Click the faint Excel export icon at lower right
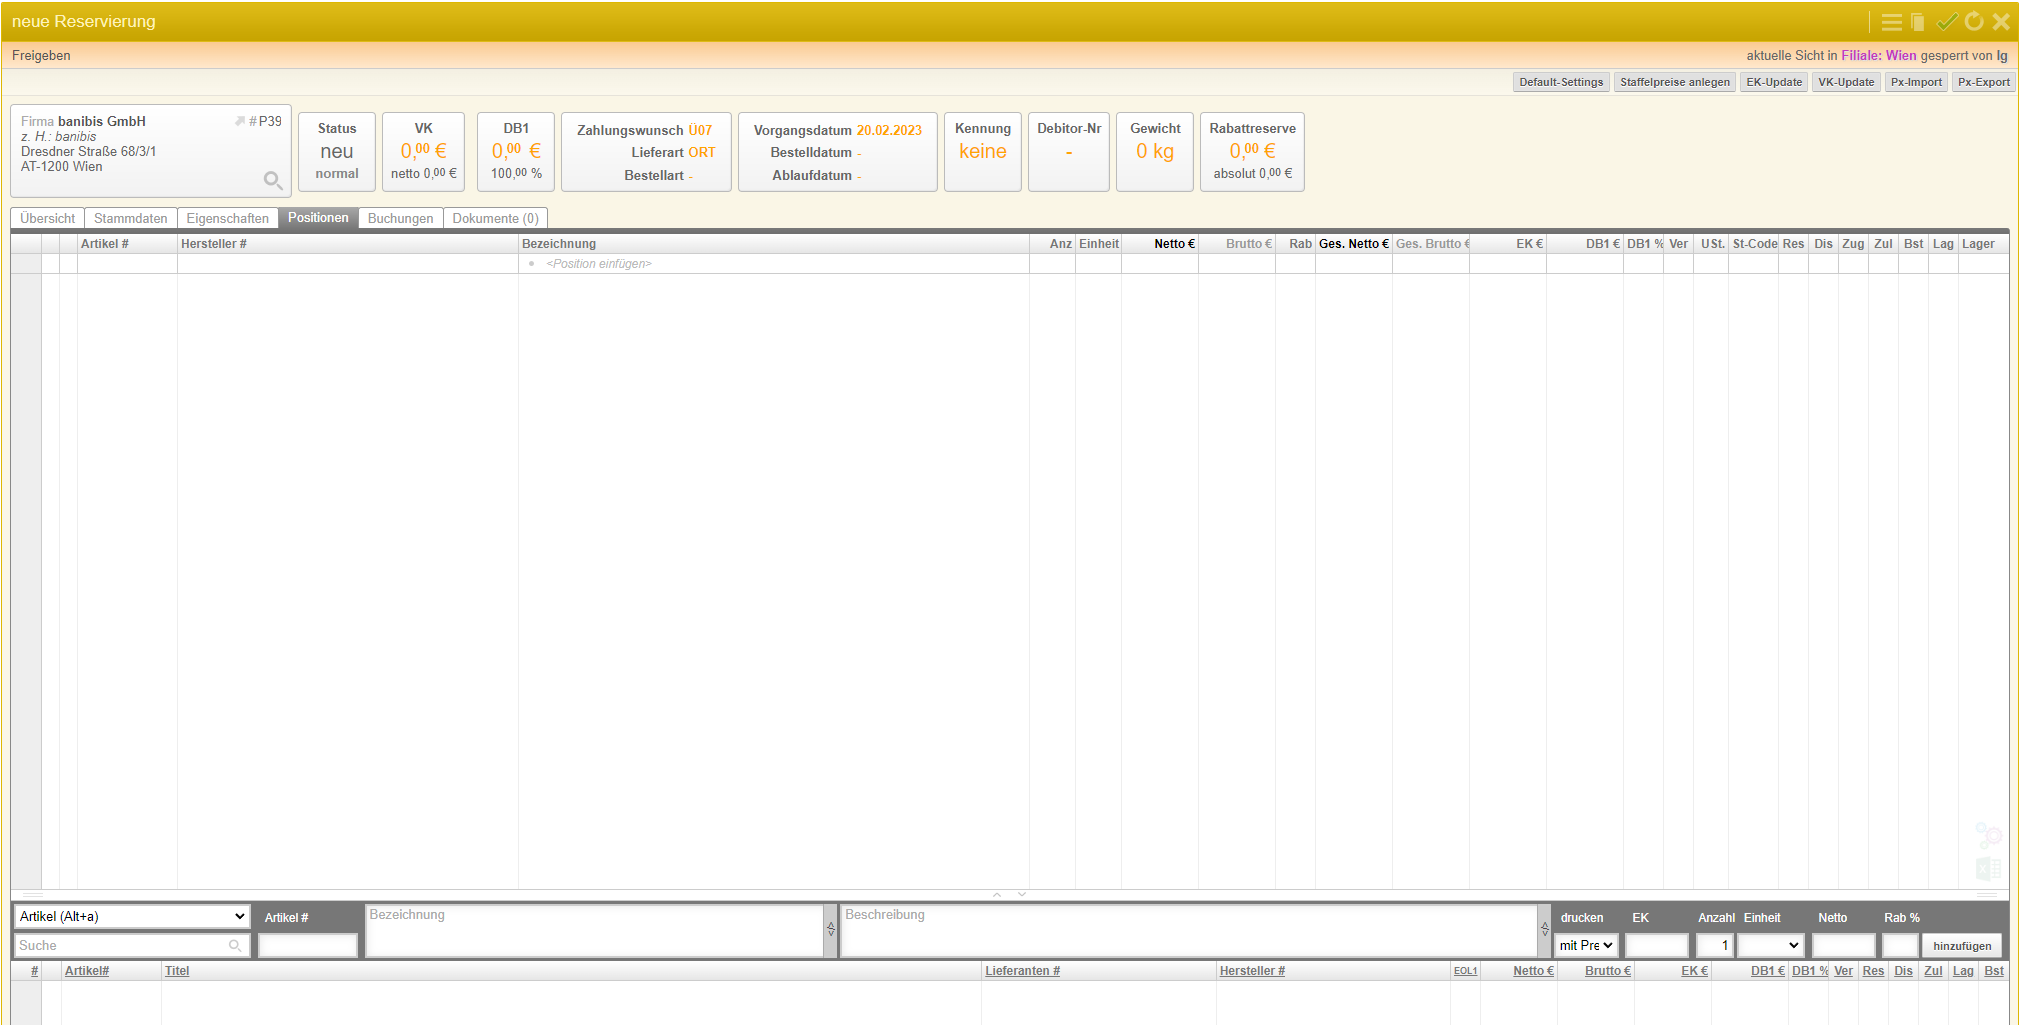 tap(1988, 868)
